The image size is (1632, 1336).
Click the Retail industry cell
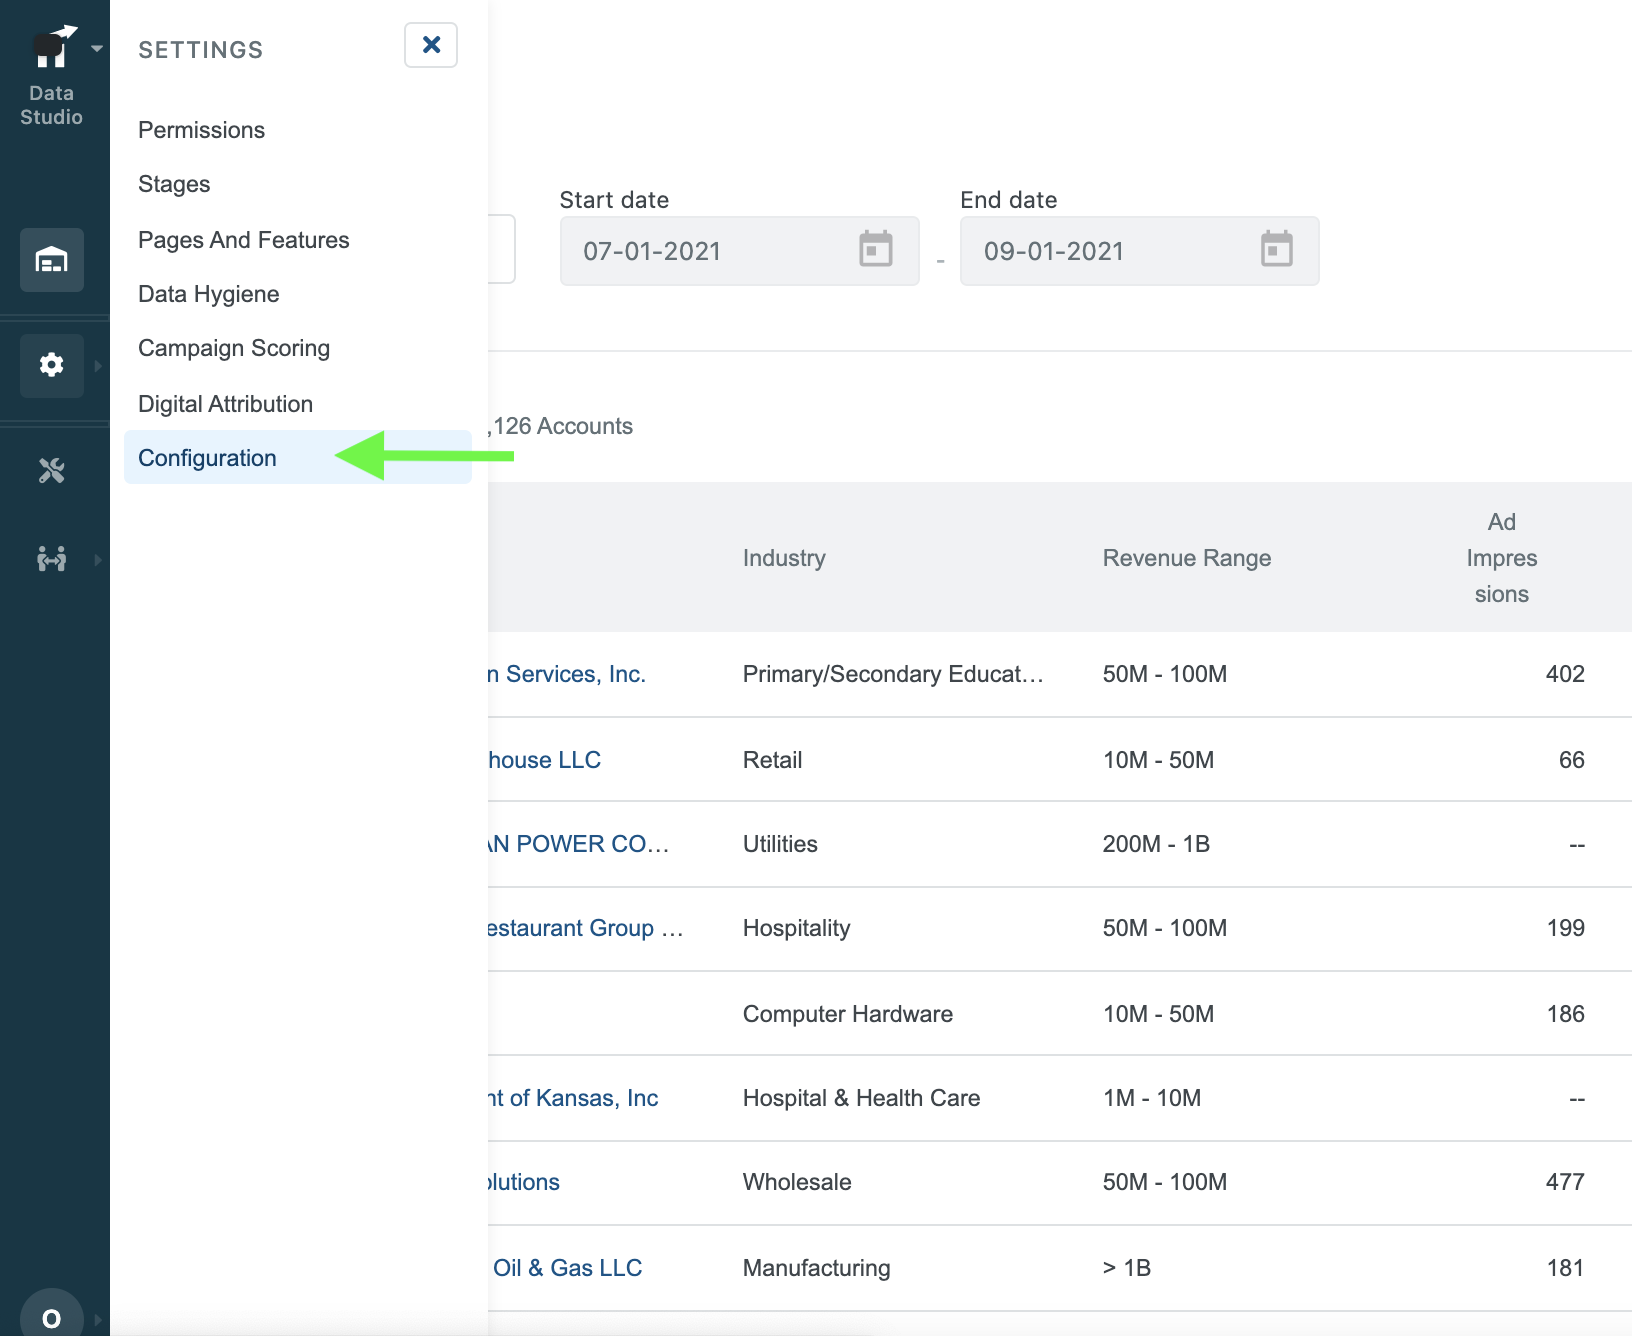772,760
